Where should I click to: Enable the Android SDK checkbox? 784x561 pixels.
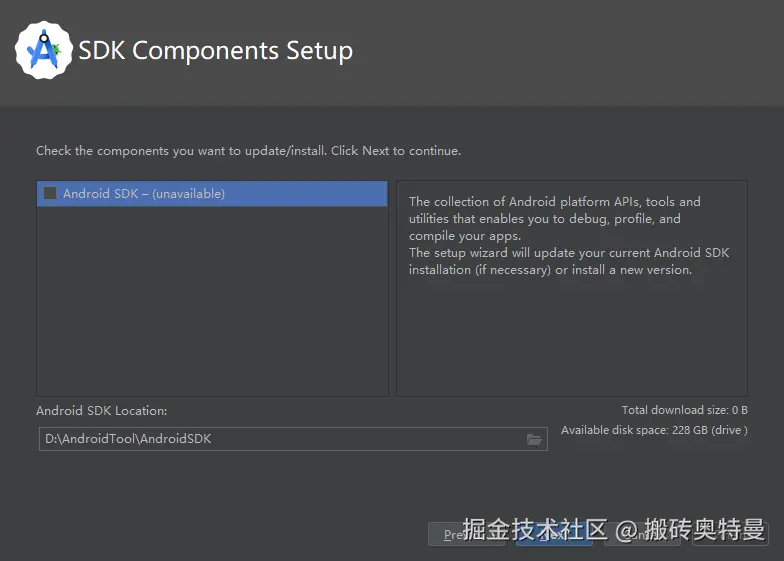point(50,194)
